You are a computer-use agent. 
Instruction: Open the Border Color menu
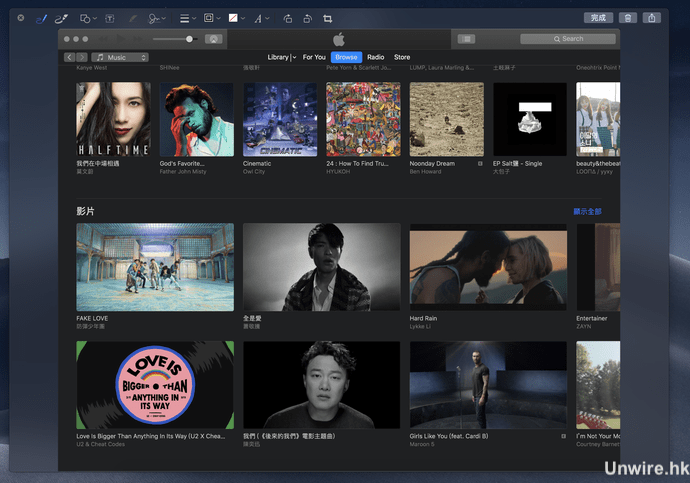pyautogui.click(x=211, y=18)
